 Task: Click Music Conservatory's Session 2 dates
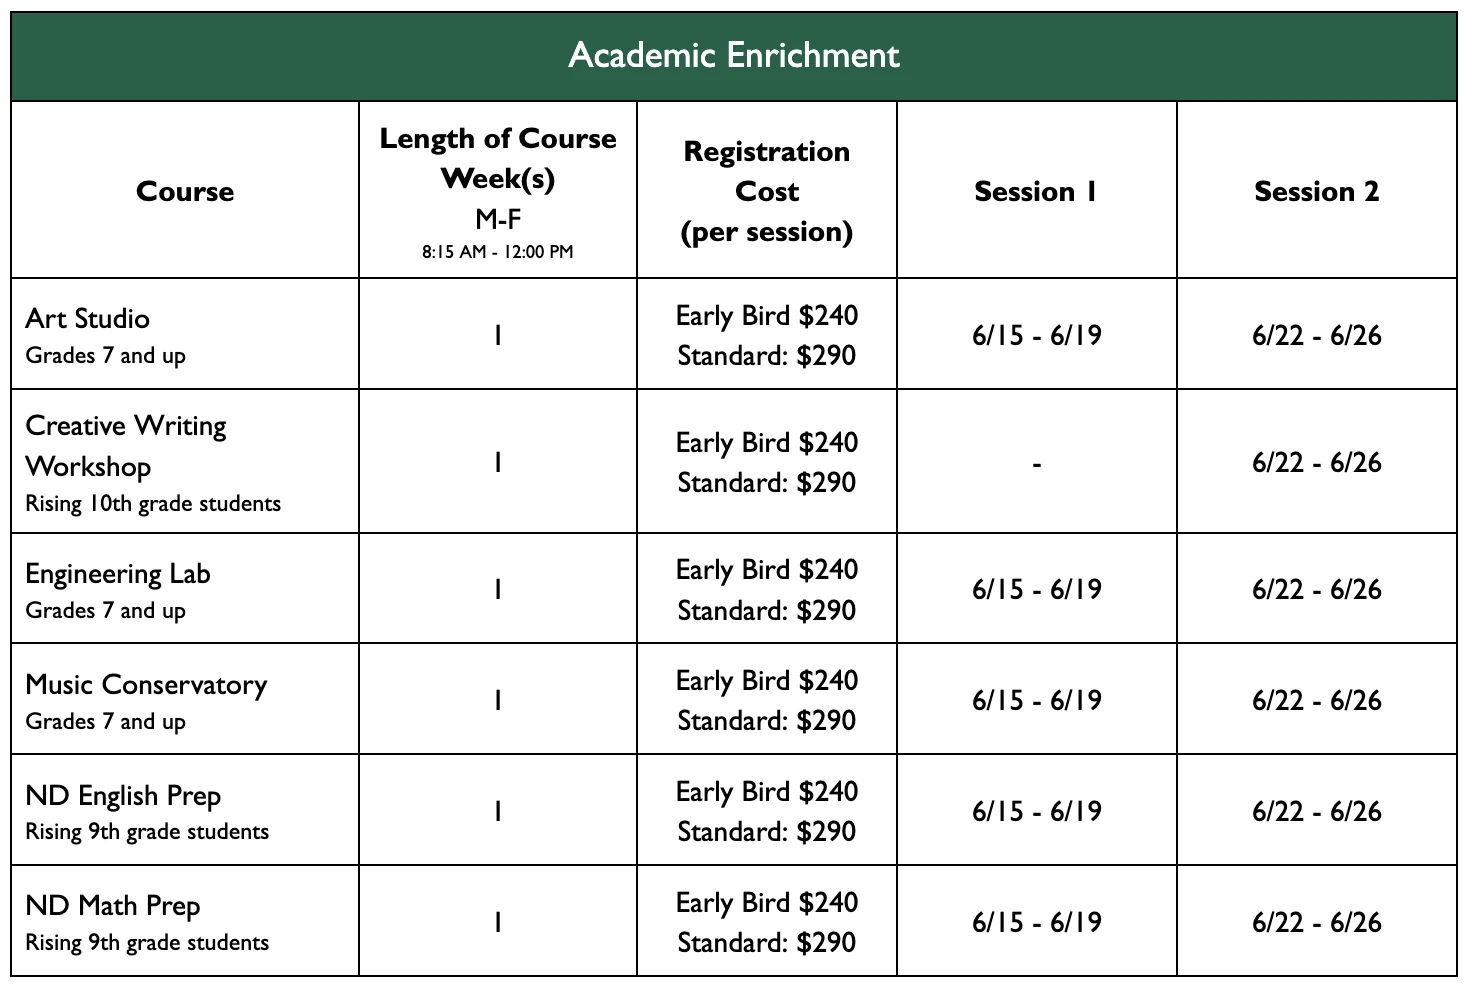[x=1316, y=700]
